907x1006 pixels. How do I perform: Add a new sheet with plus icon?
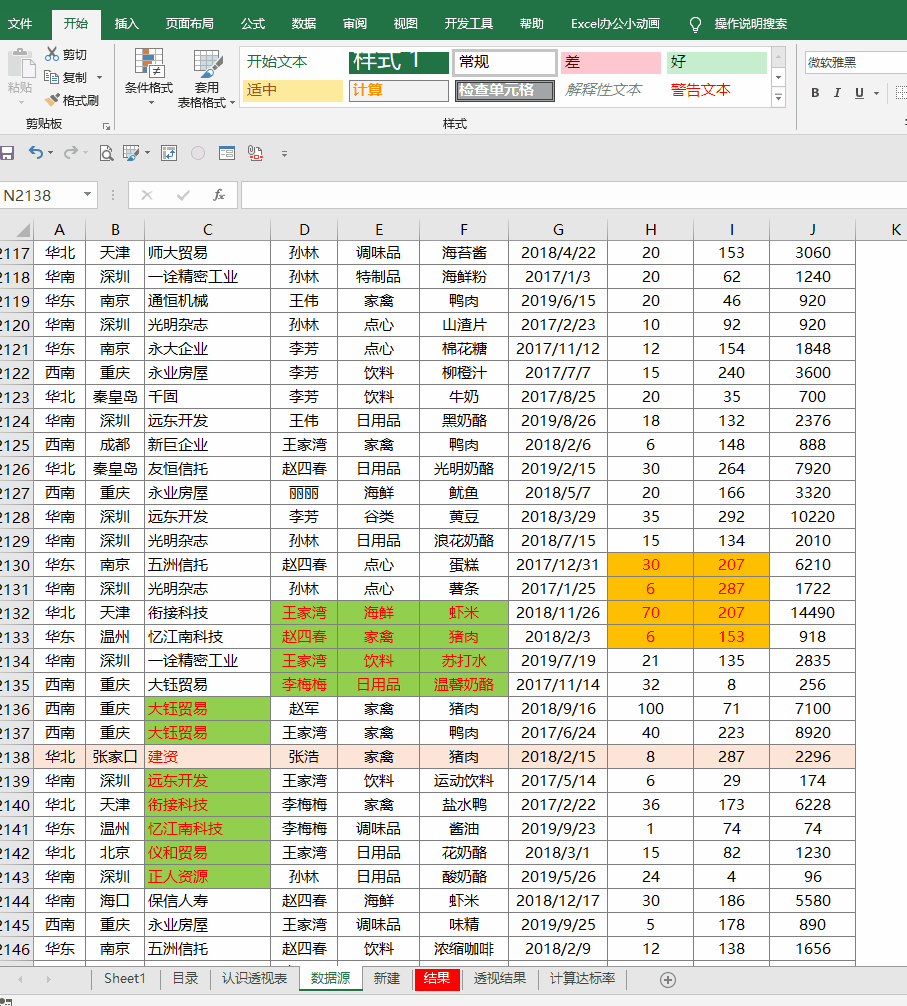pyautogui.click(x=668, y=980)
